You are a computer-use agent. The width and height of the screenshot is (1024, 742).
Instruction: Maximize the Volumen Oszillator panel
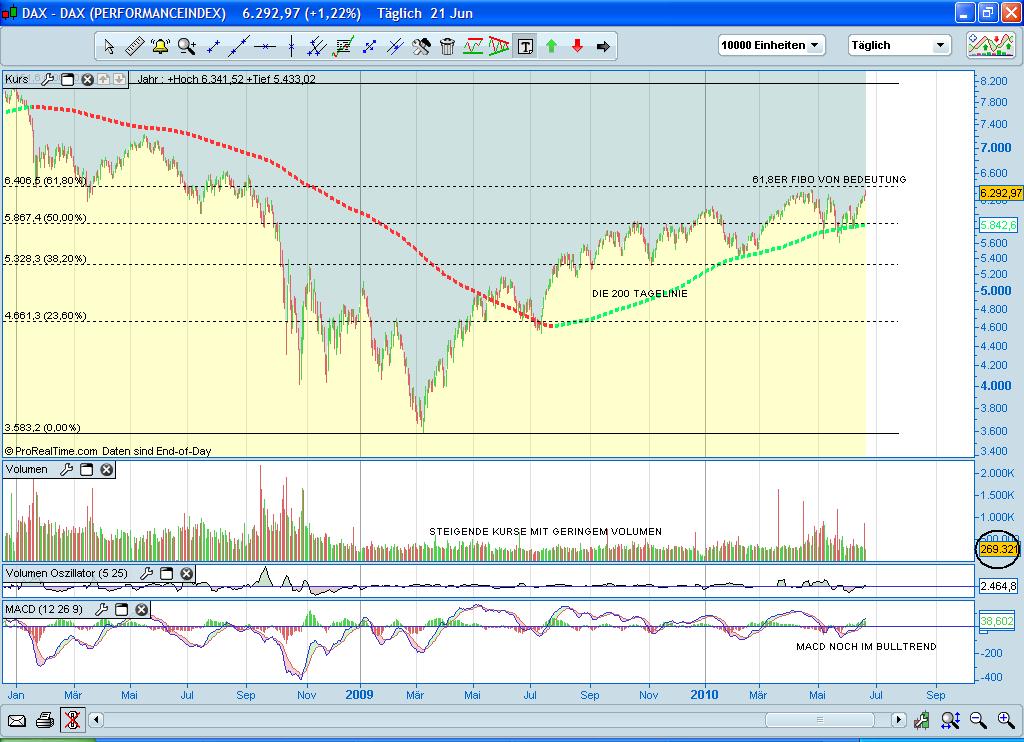[x=167, y=573]
